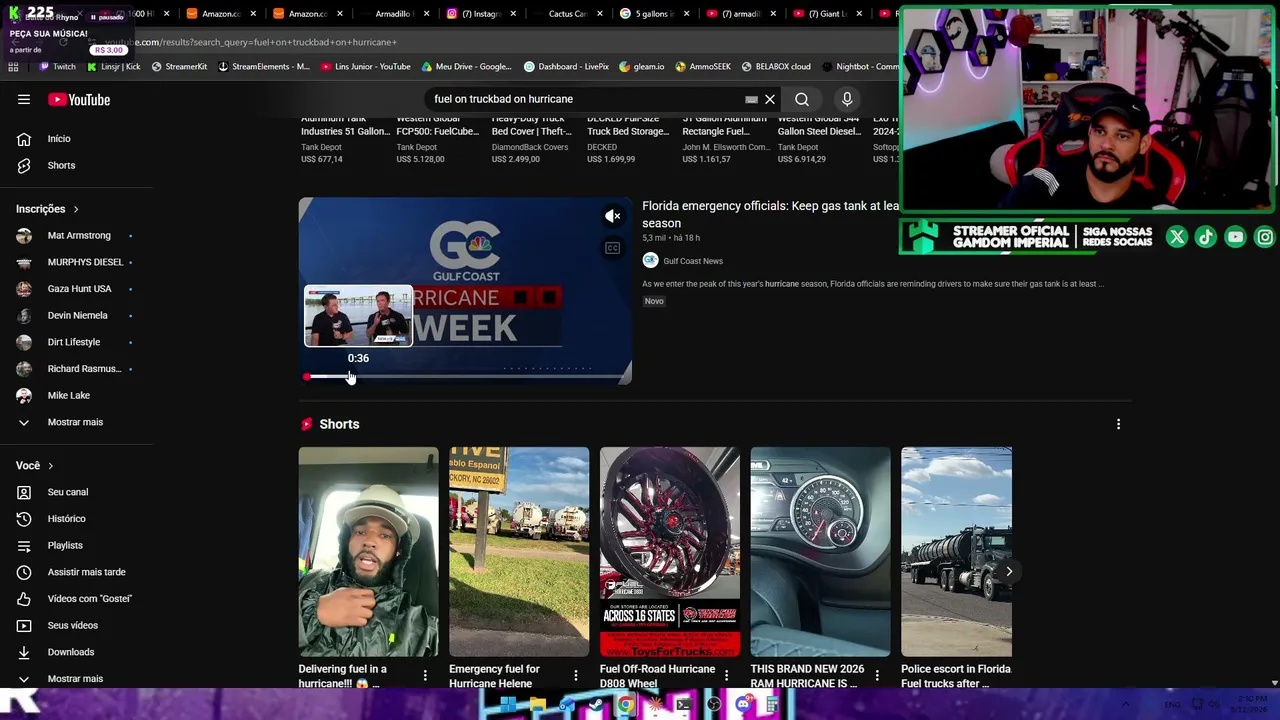Open the StreamerKit bookmark
The width and height of the screenshot is (1280, 720).
(x=179, y=67)
